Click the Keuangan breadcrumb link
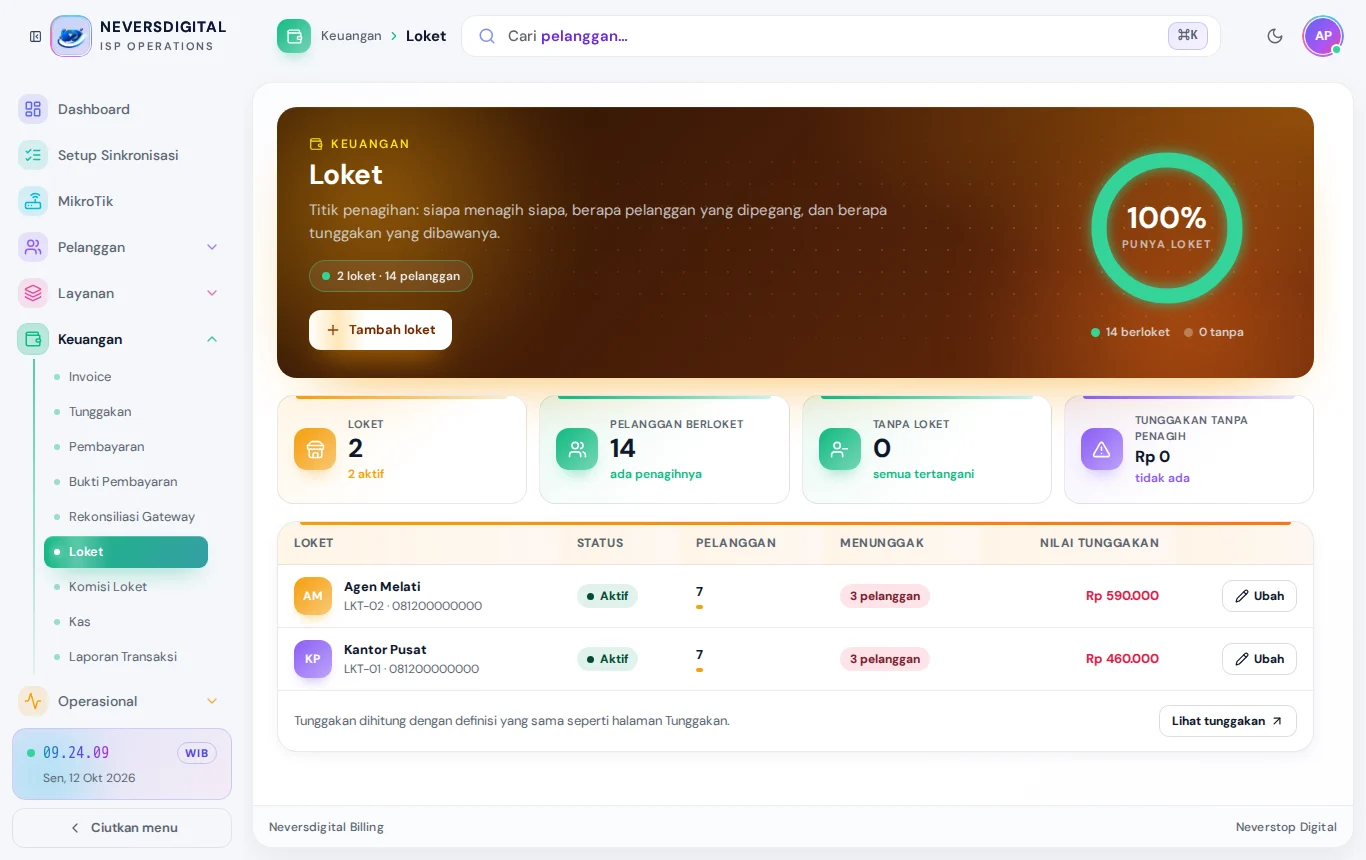 351,36
